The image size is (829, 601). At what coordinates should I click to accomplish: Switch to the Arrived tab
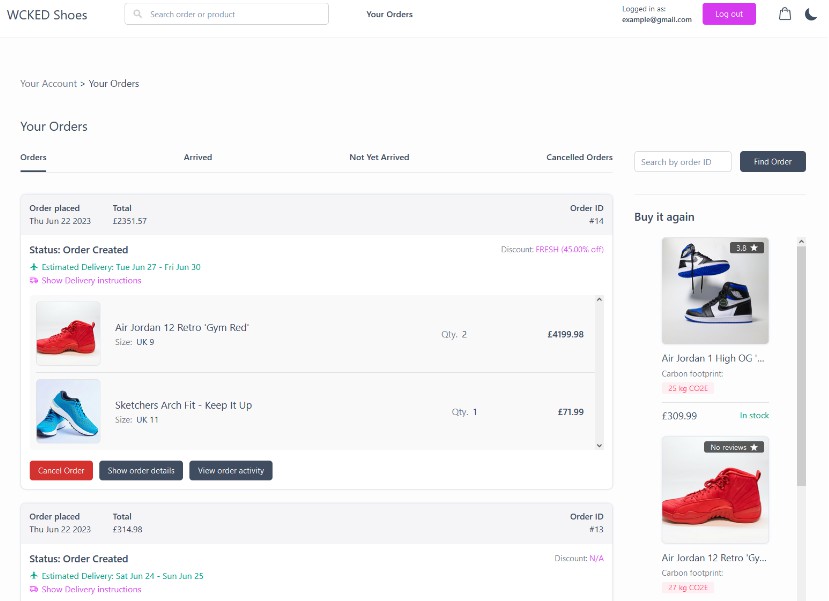(x=197, y=157)
